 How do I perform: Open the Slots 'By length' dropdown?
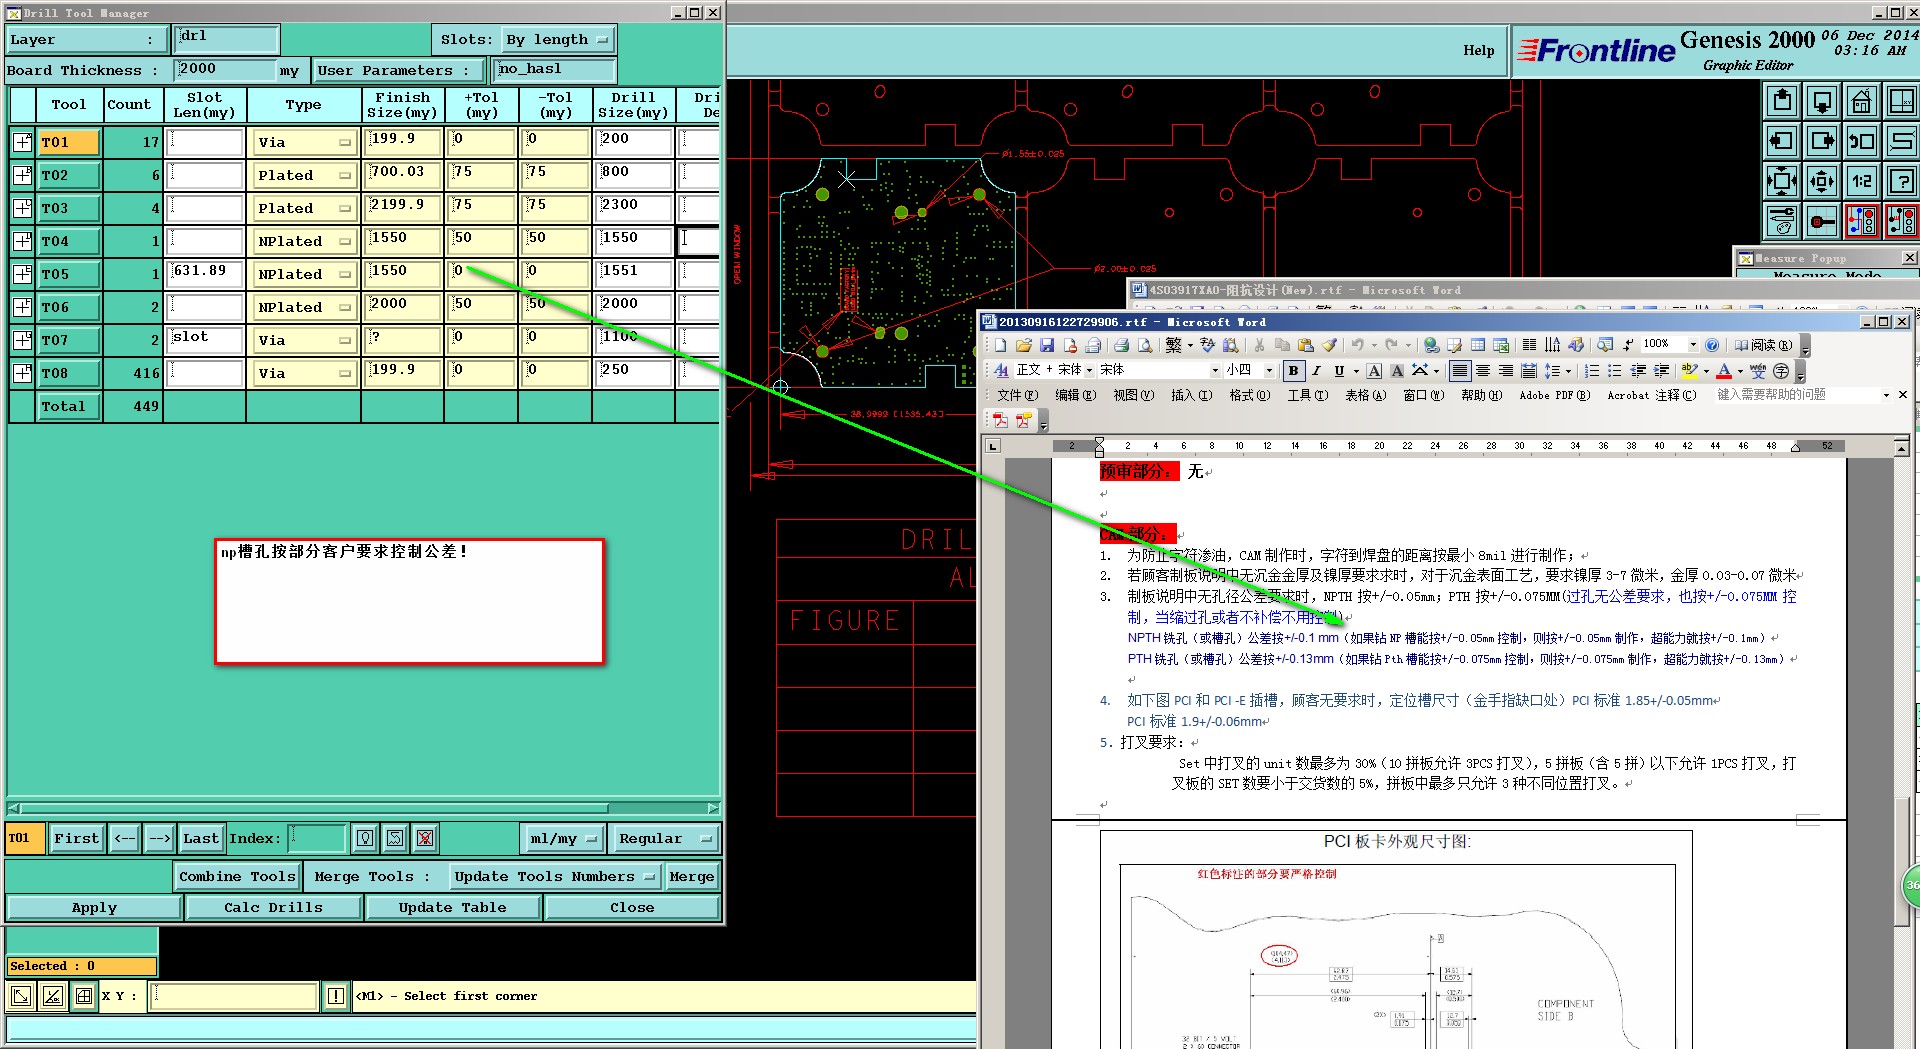point(557,40)
